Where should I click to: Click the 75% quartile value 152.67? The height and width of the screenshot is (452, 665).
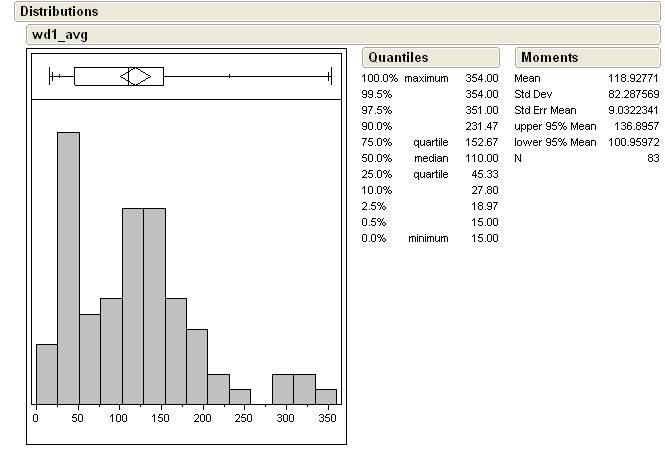(x=481, y=142)
